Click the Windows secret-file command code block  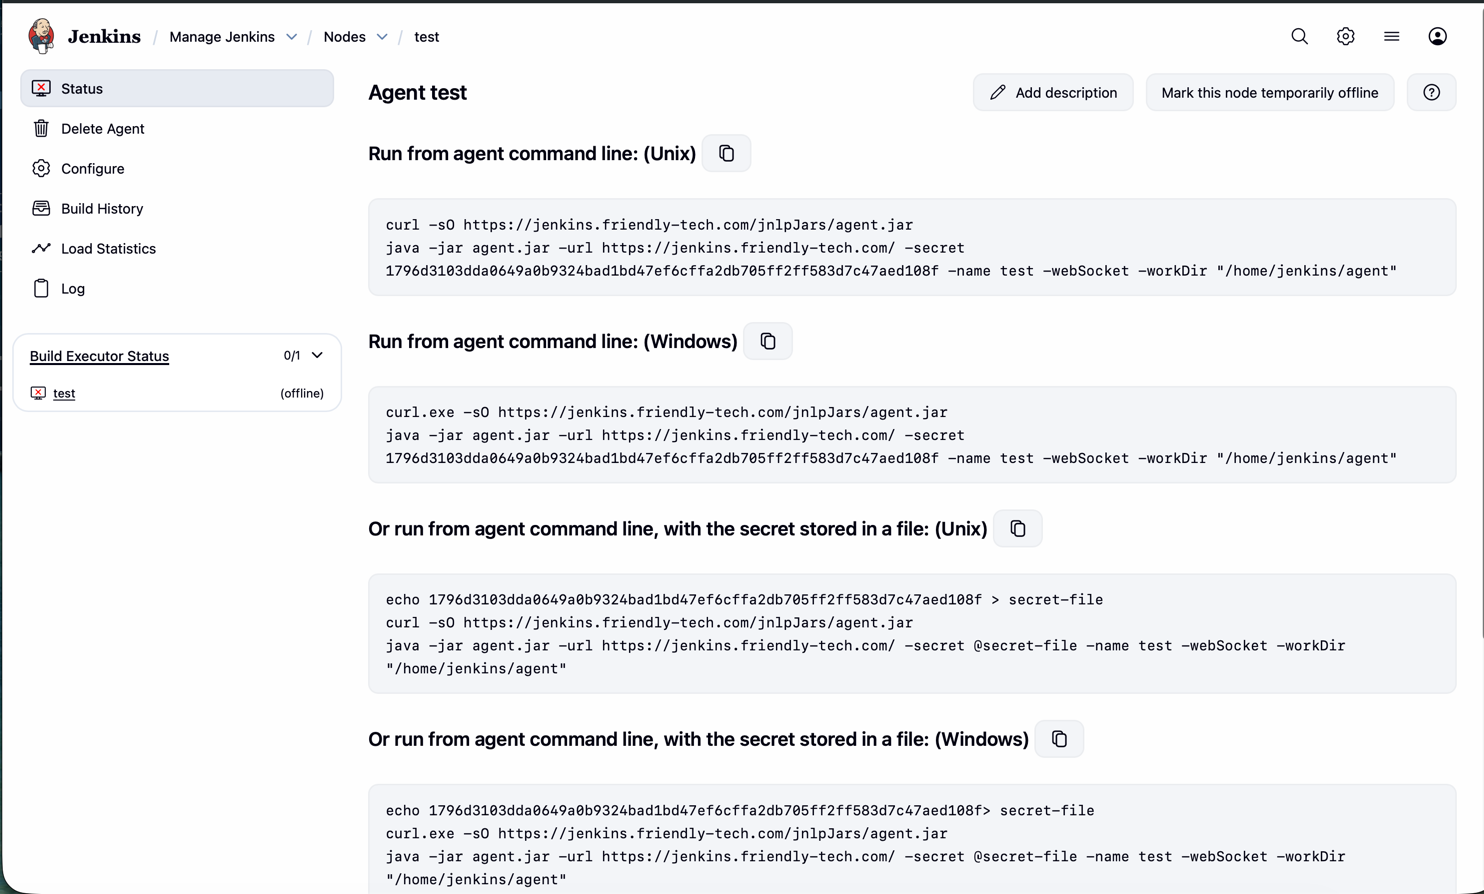912,839
